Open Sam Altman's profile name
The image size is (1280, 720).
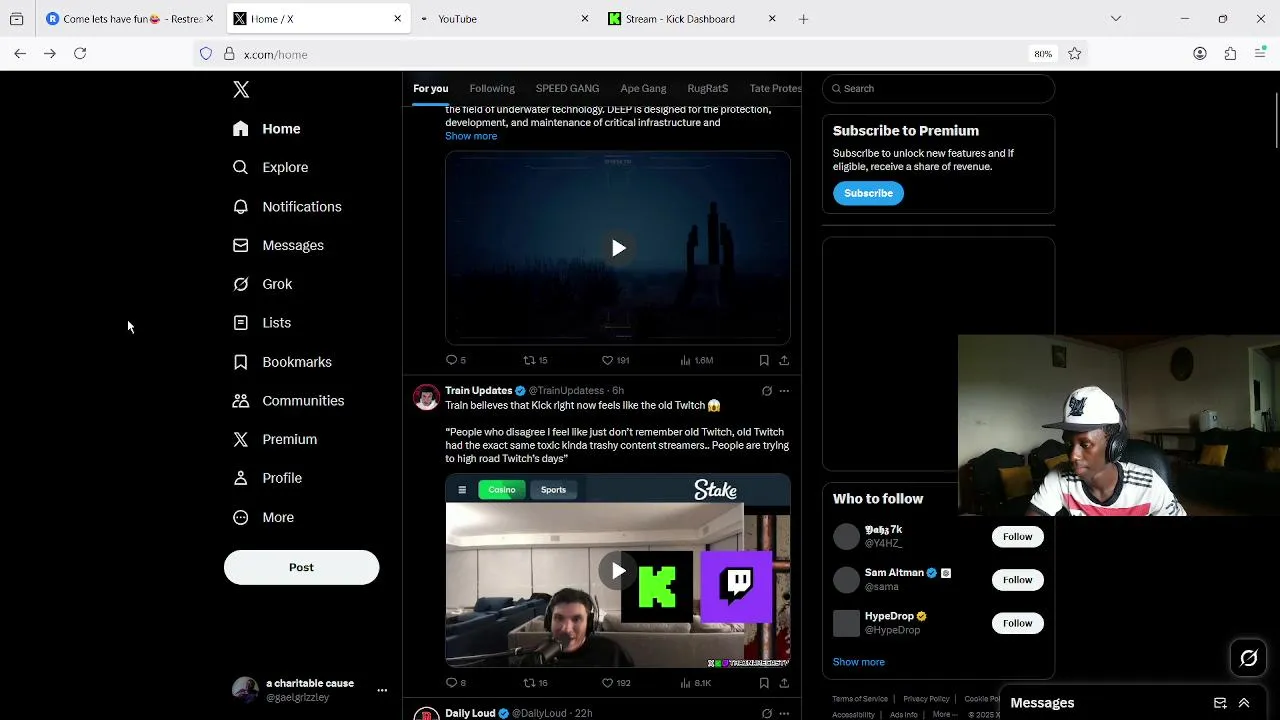pos(894,573)
